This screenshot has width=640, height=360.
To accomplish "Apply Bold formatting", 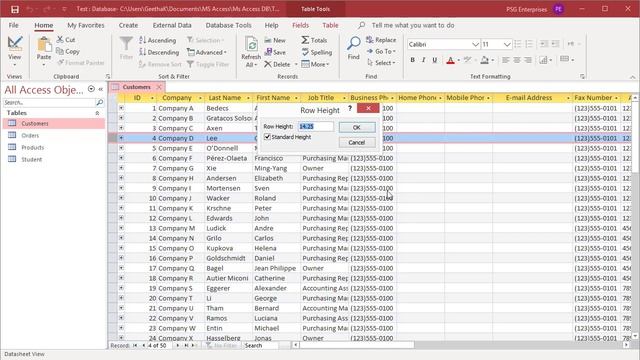I will (x=413, y=60).
